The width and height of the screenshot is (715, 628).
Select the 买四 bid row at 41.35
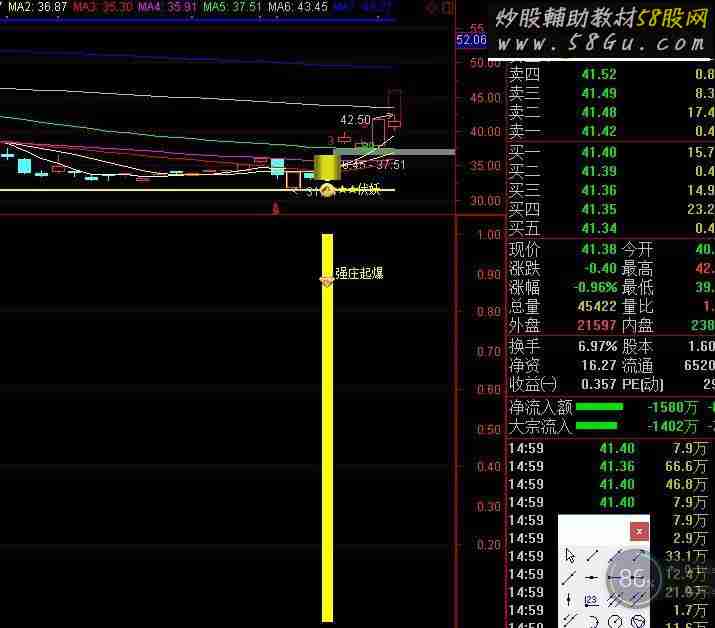pos(611,209)
